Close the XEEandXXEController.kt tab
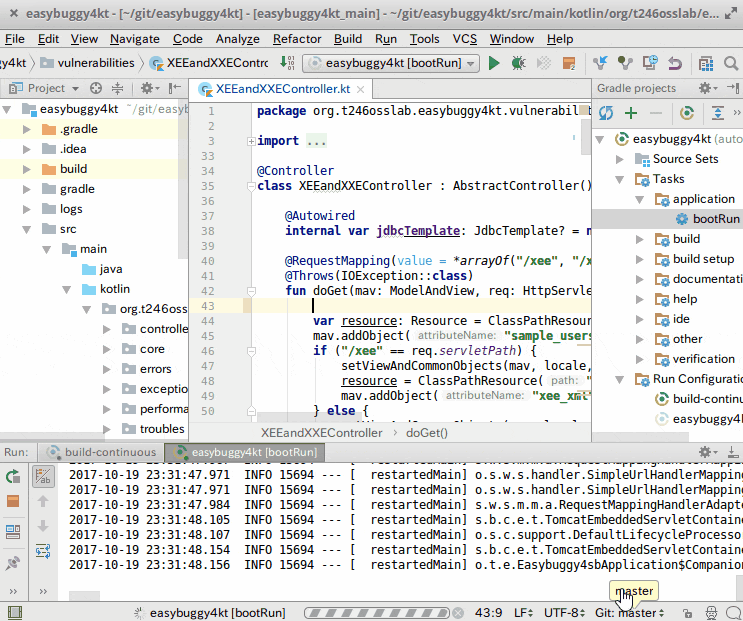 coord(361,90)
